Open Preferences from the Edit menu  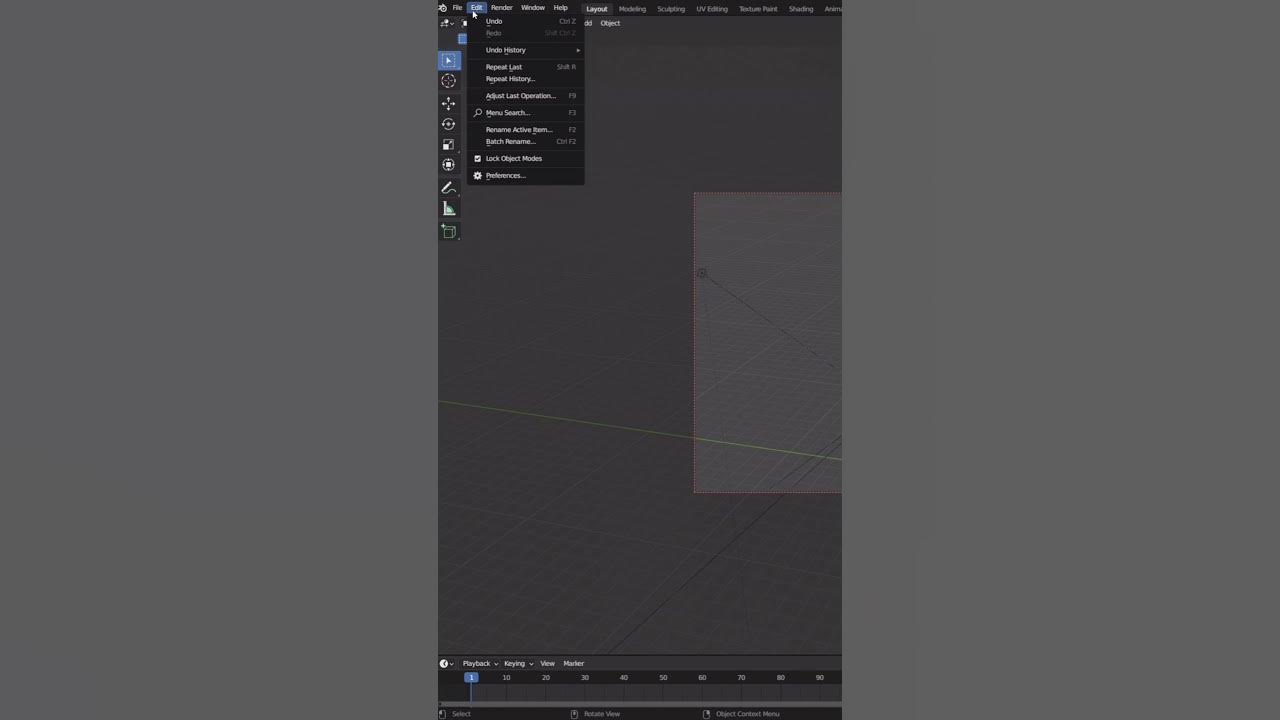coord(526,176)
